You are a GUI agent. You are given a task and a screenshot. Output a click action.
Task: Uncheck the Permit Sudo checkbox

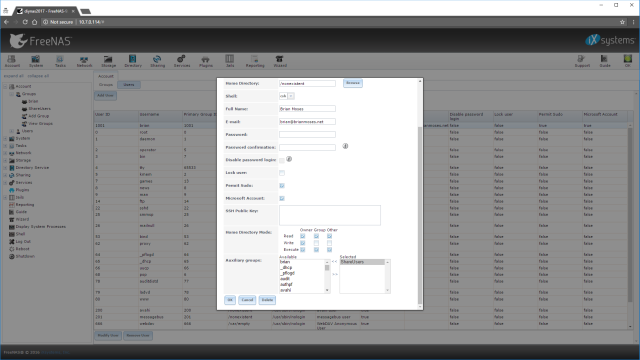(x=282, y=186)
